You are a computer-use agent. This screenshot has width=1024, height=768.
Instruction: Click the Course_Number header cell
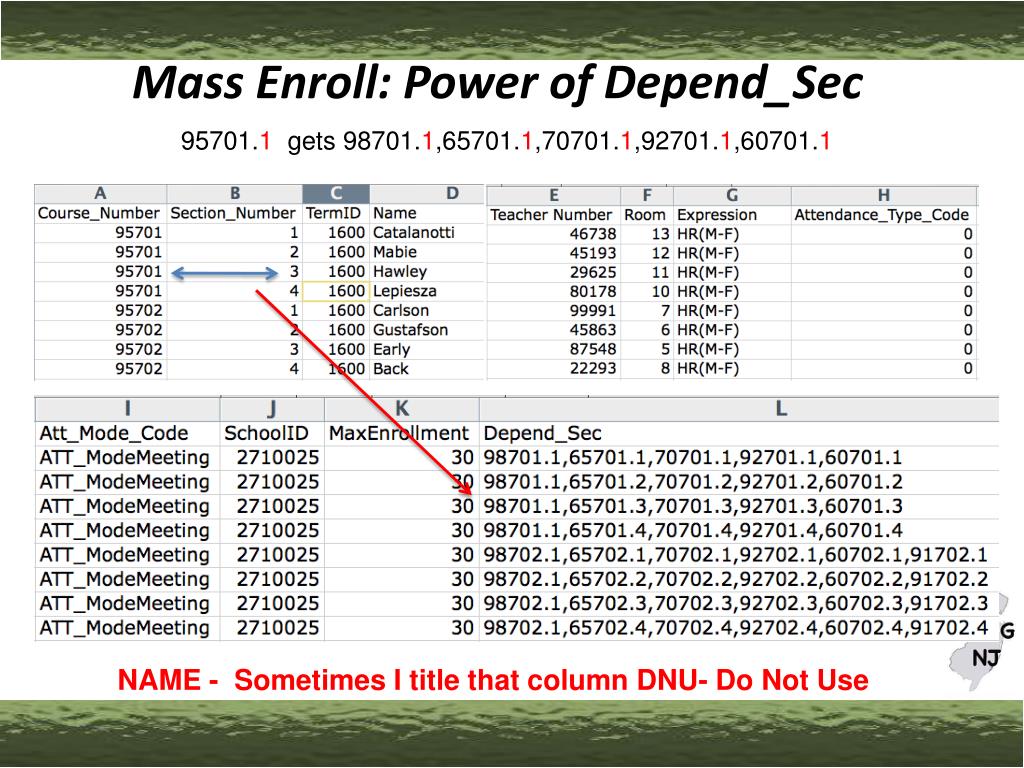(99, 214)
